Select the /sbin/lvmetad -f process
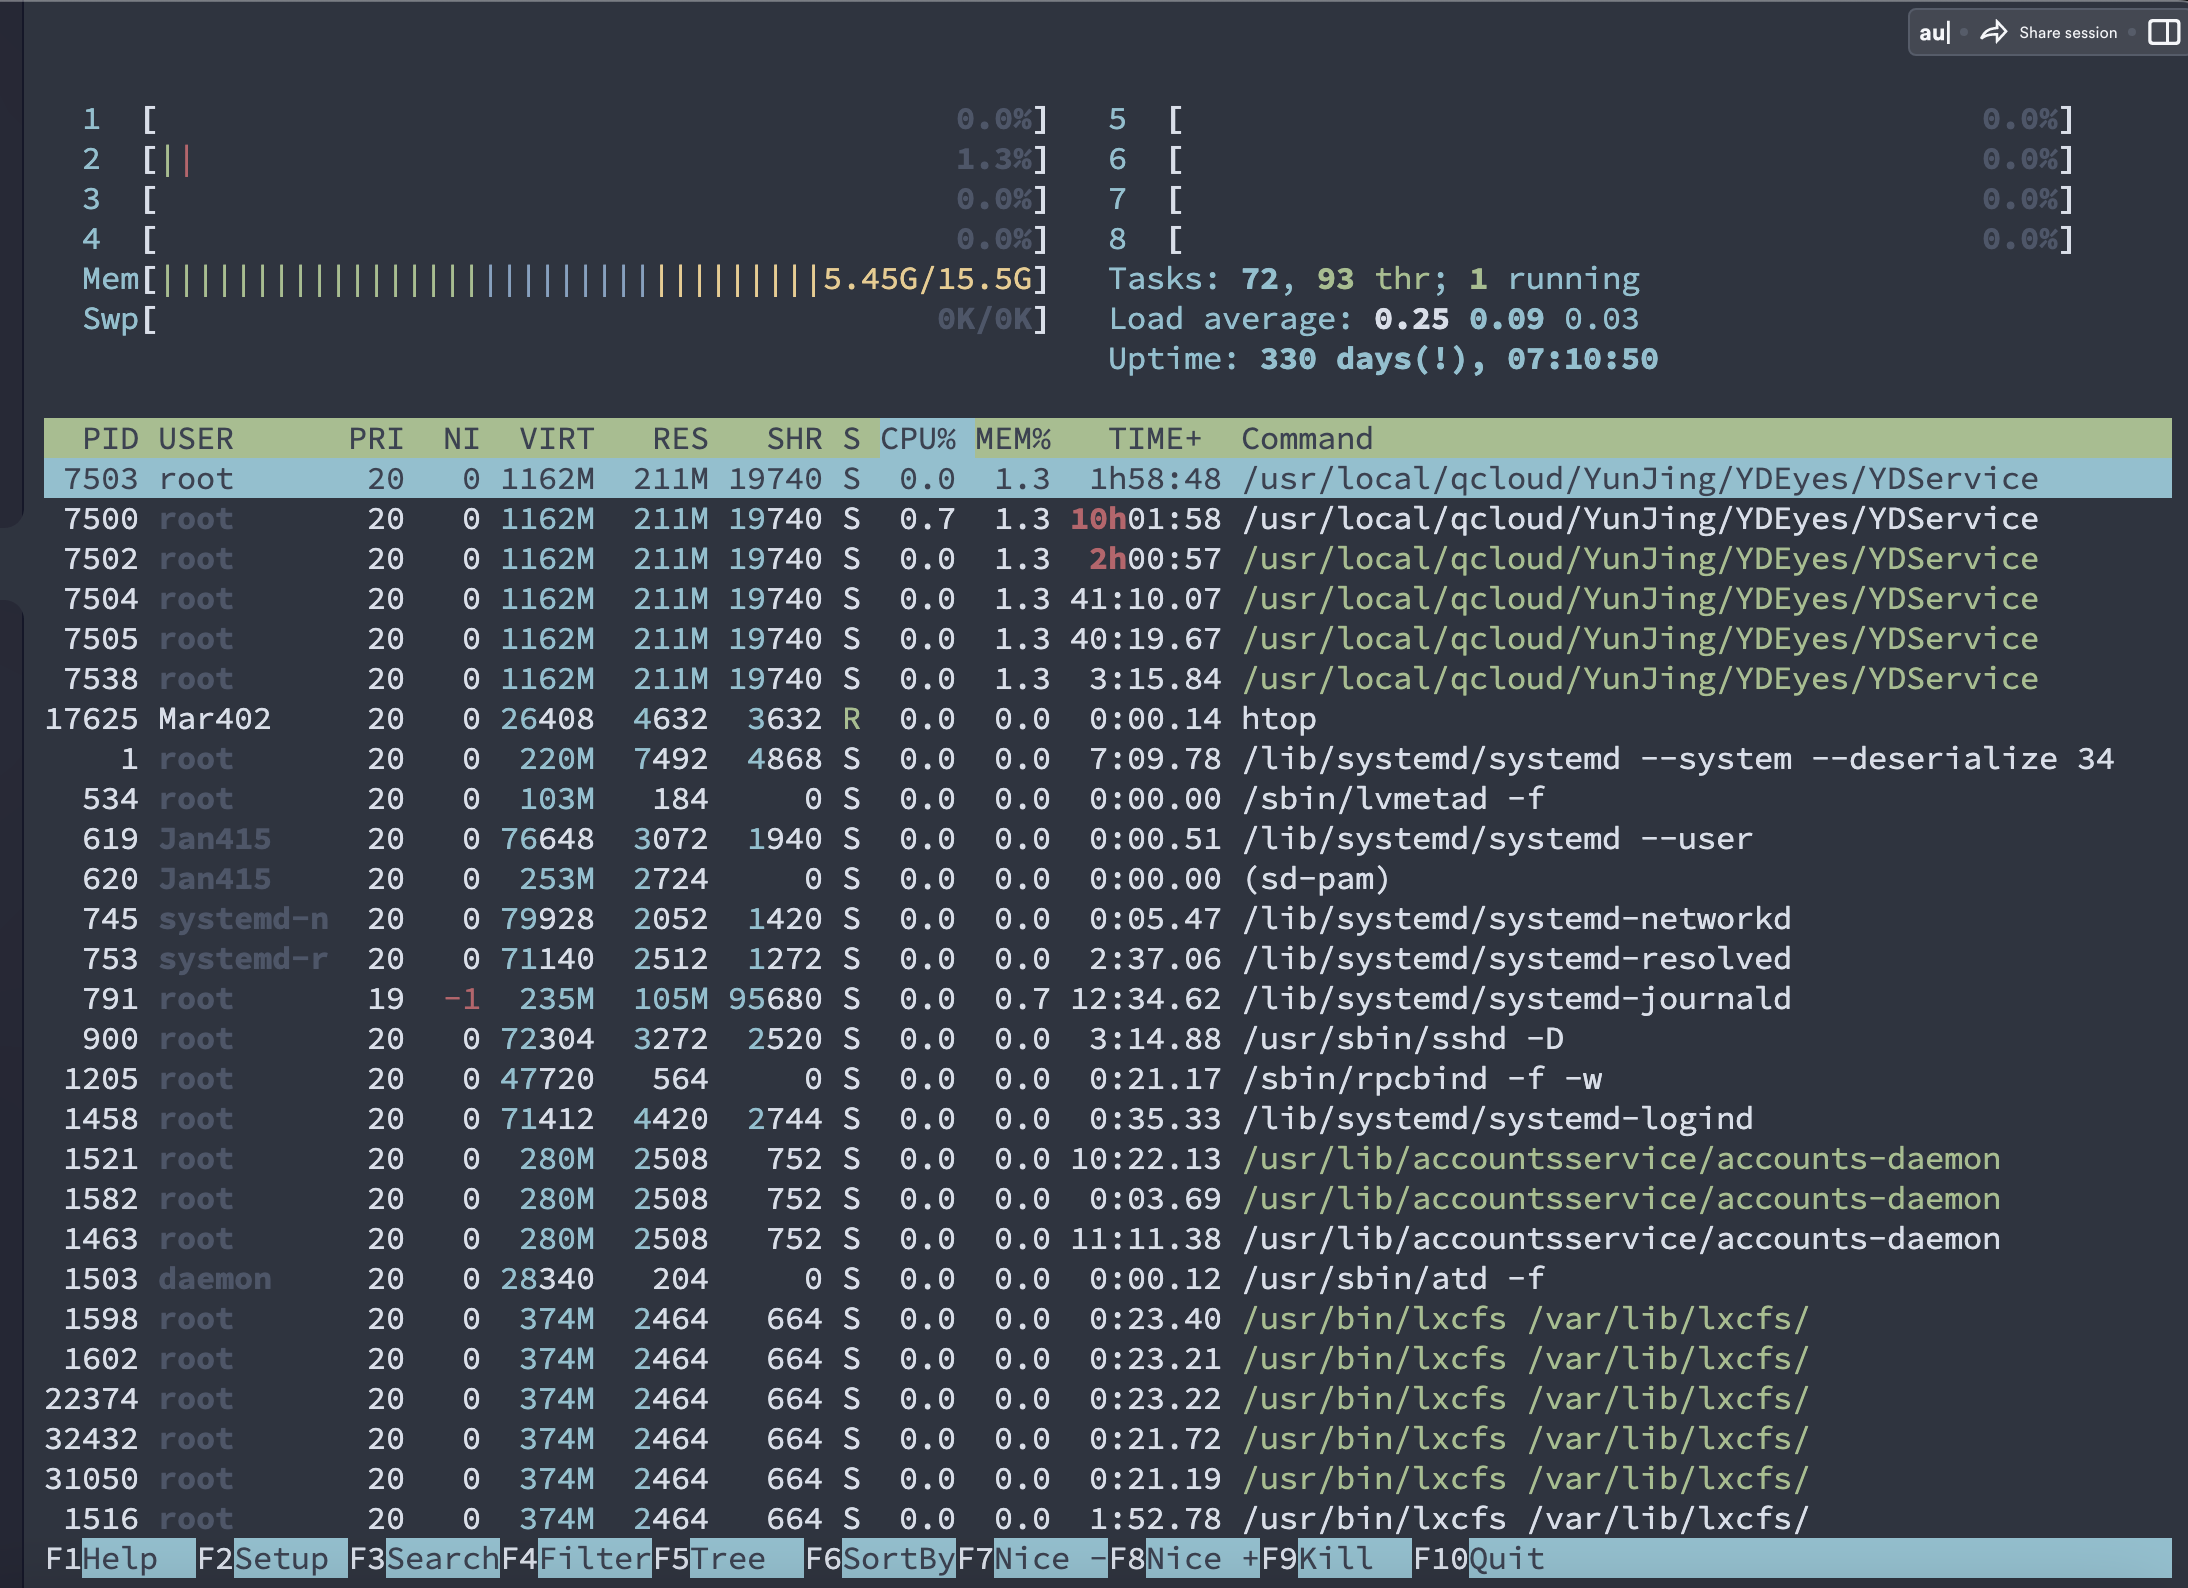Viewport: 2188px width, 1588px height. point(1108,798)
